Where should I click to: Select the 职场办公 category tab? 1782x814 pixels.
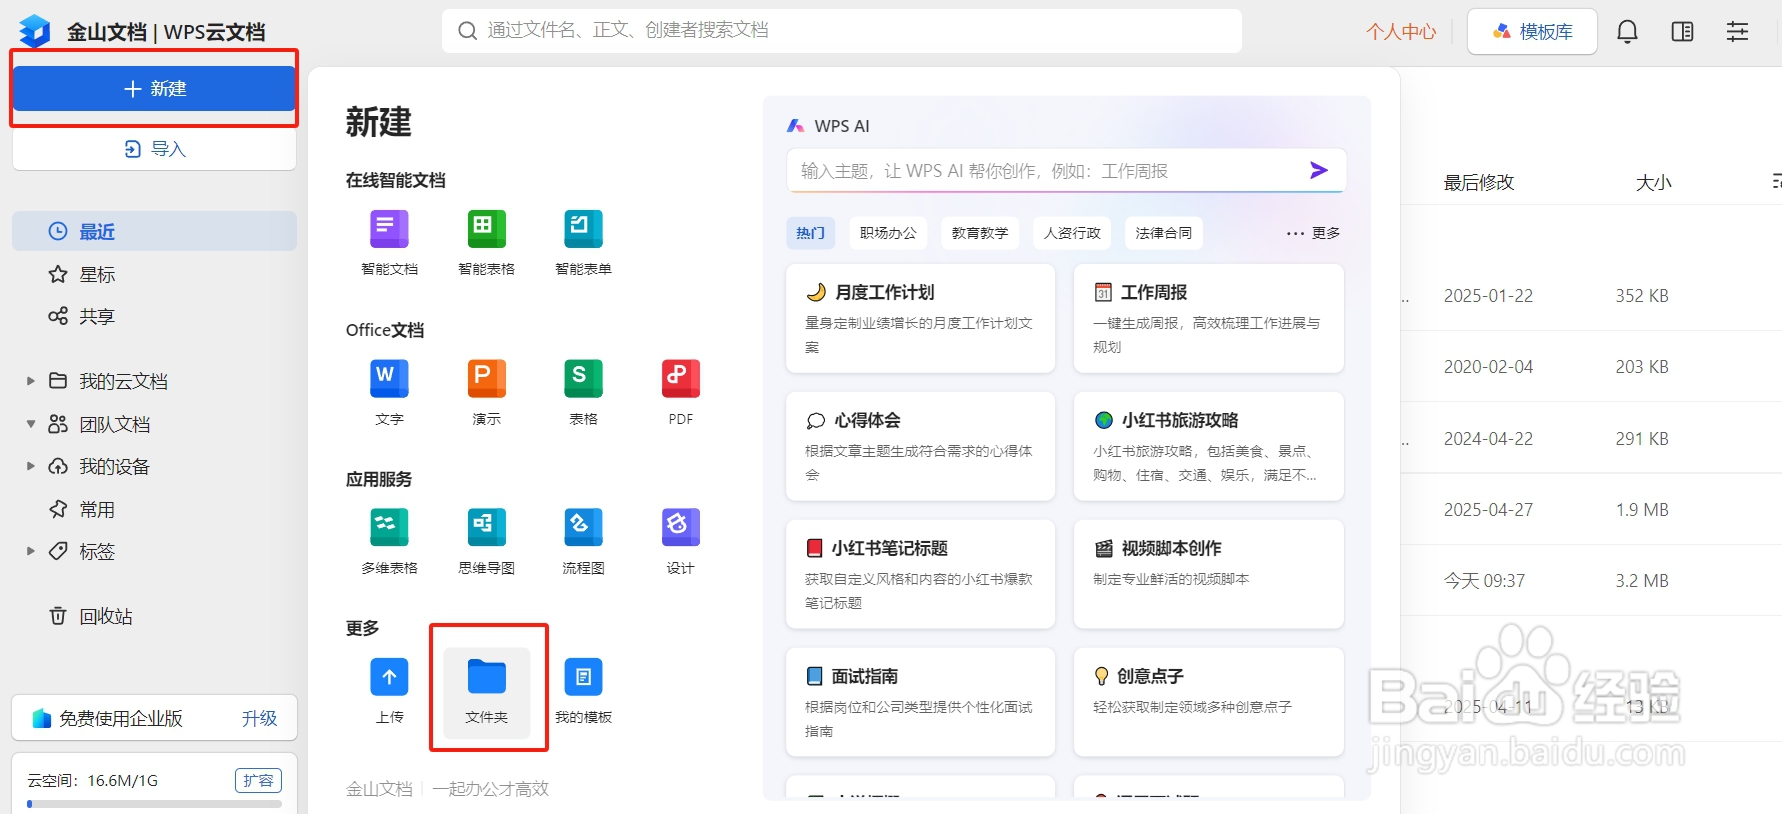pos(888,233)
